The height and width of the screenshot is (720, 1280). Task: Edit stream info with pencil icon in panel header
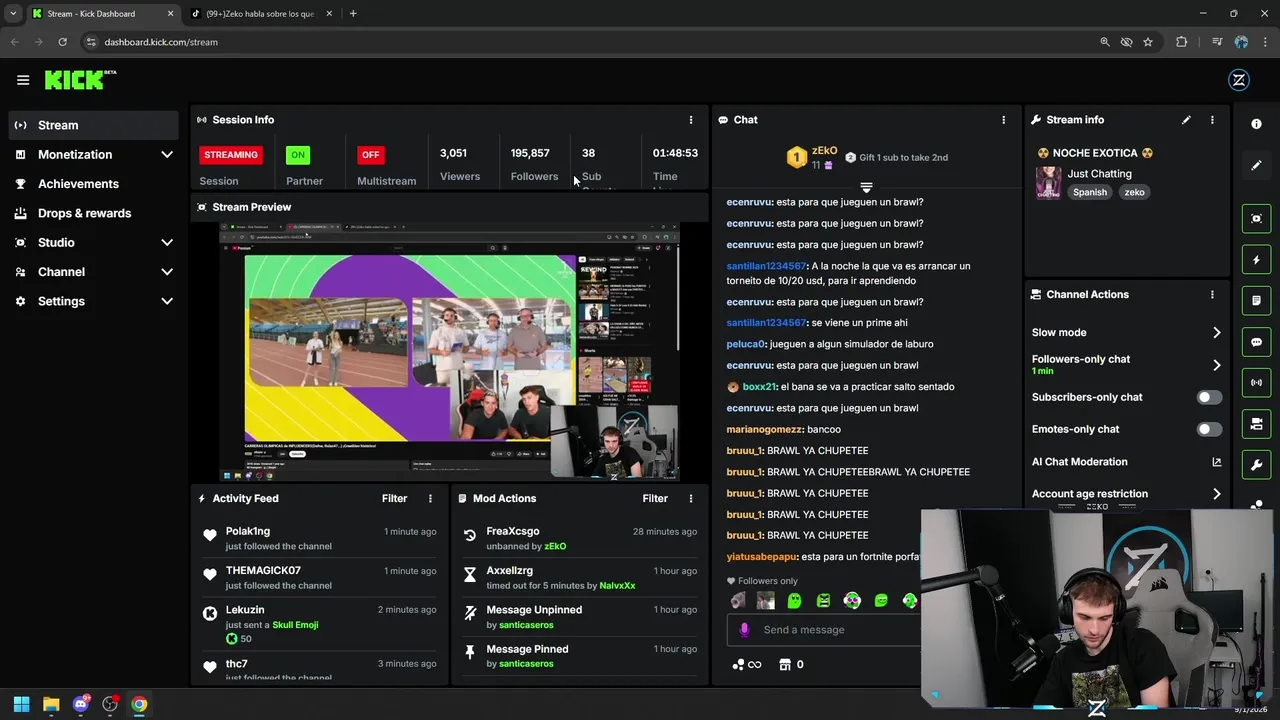(x=1186, y=120)
